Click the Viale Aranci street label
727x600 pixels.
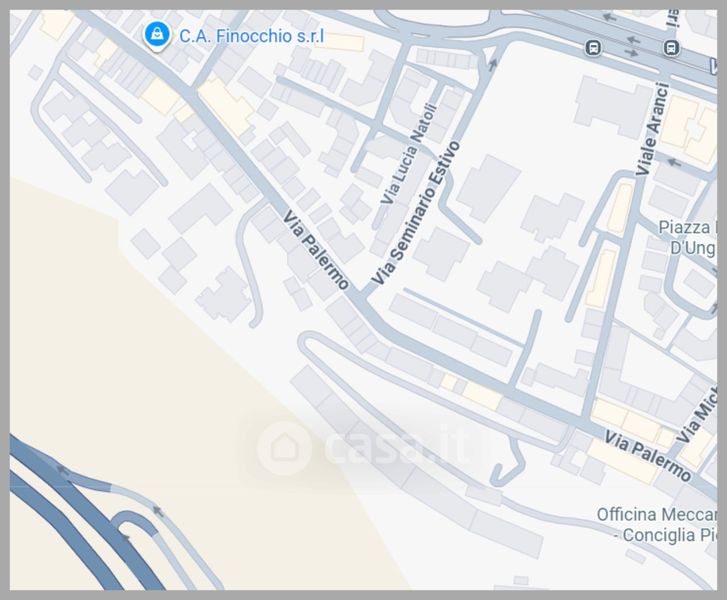(652, 129)
